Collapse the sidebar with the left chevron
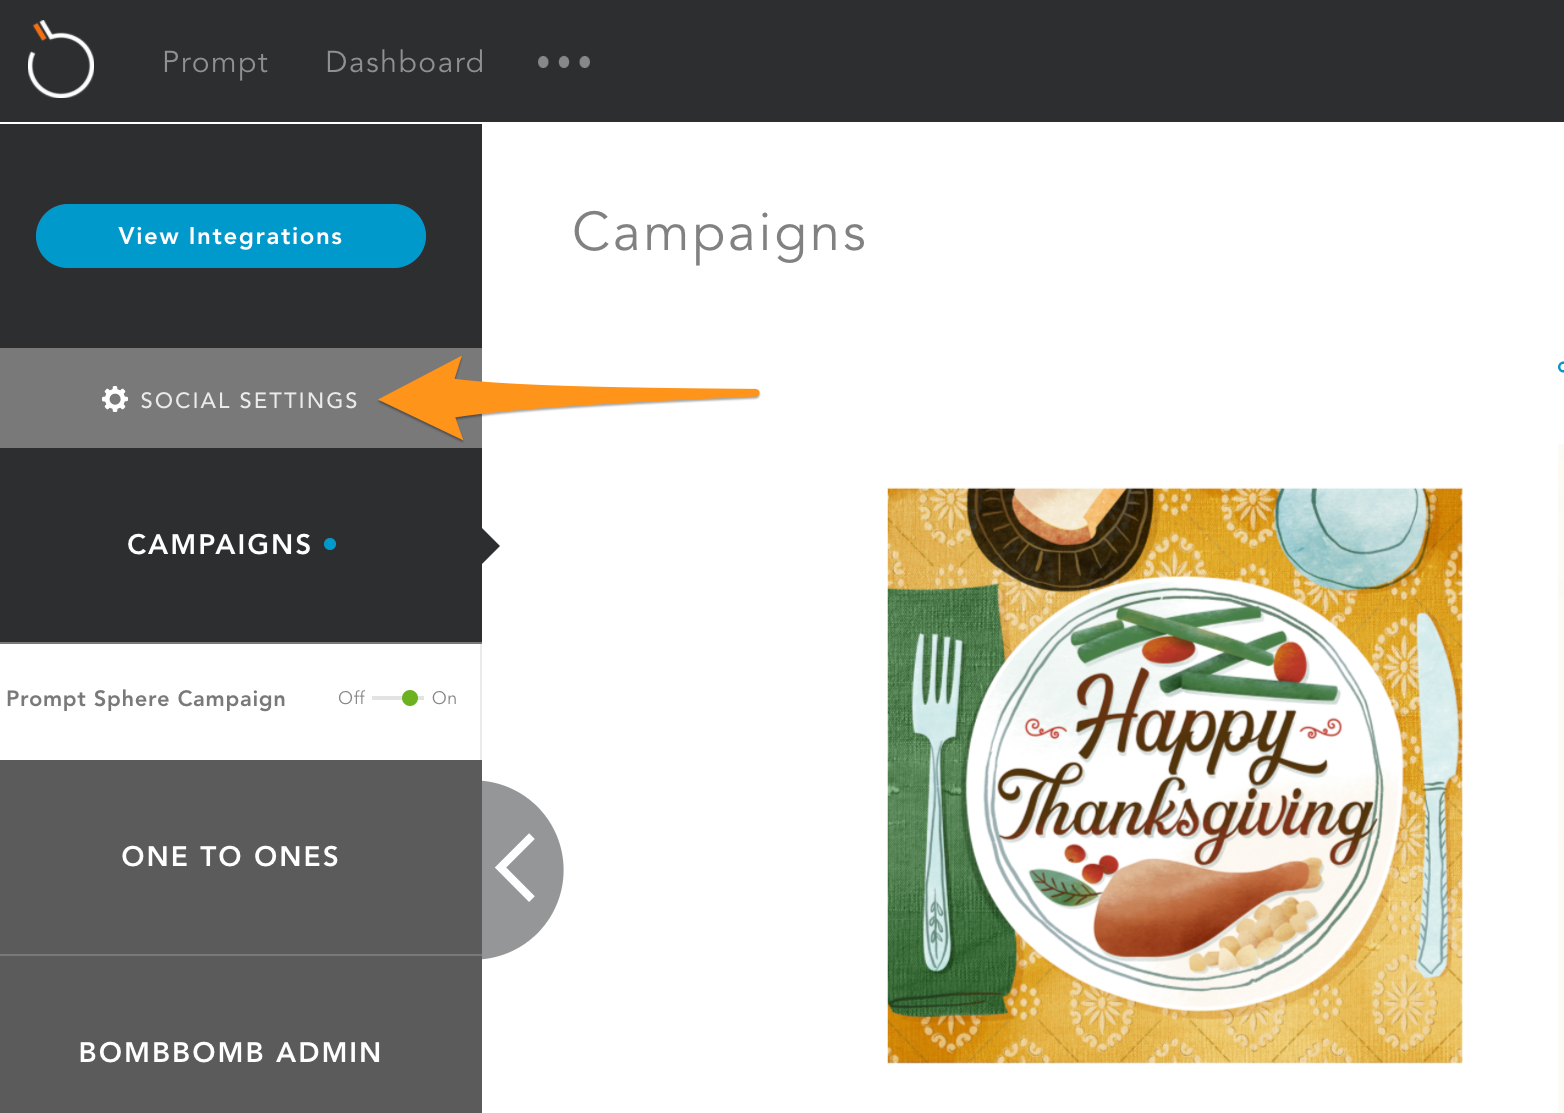1564x1113 pixels. coord(521,869)
